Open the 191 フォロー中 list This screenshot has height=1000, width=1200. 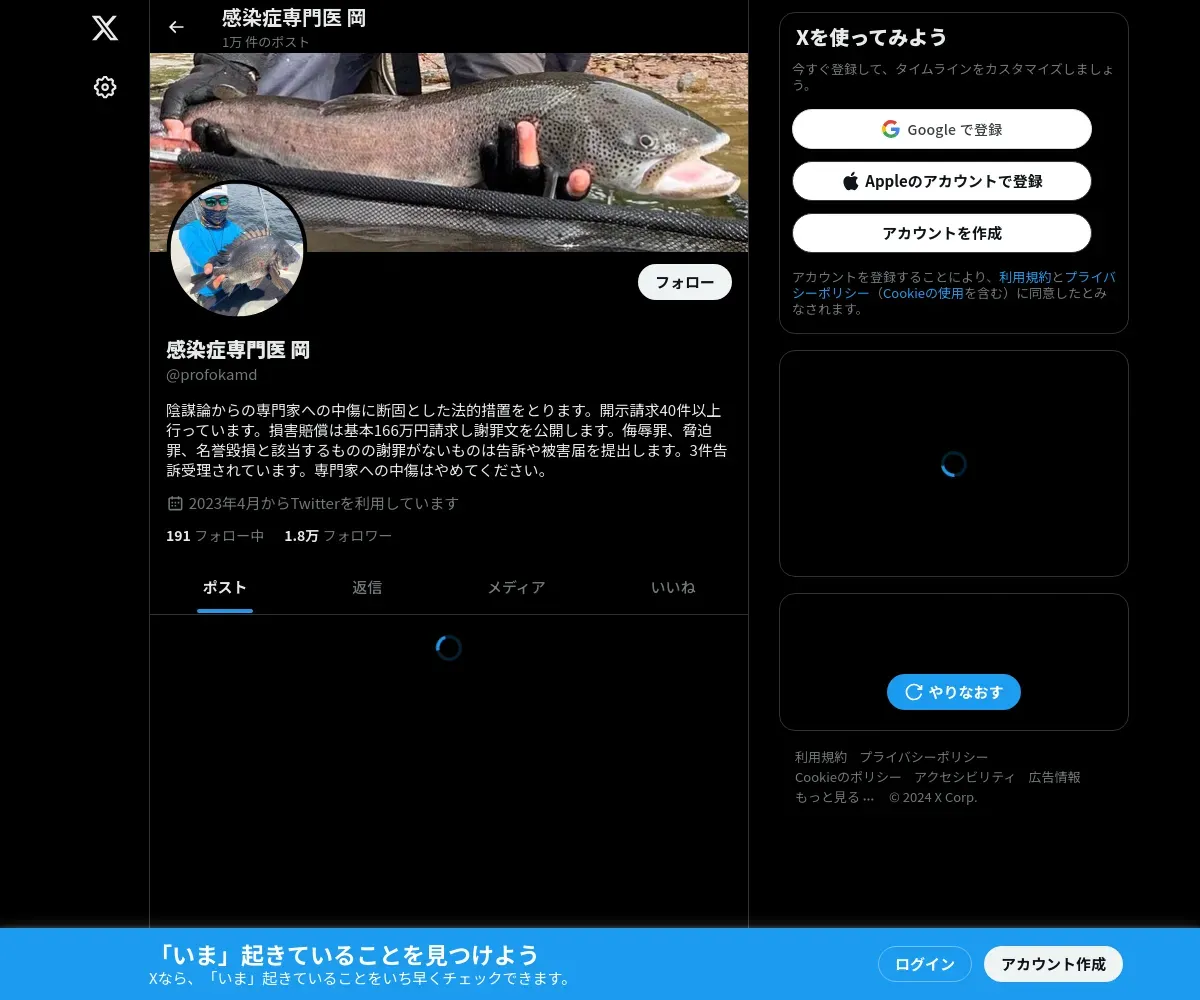215,536
